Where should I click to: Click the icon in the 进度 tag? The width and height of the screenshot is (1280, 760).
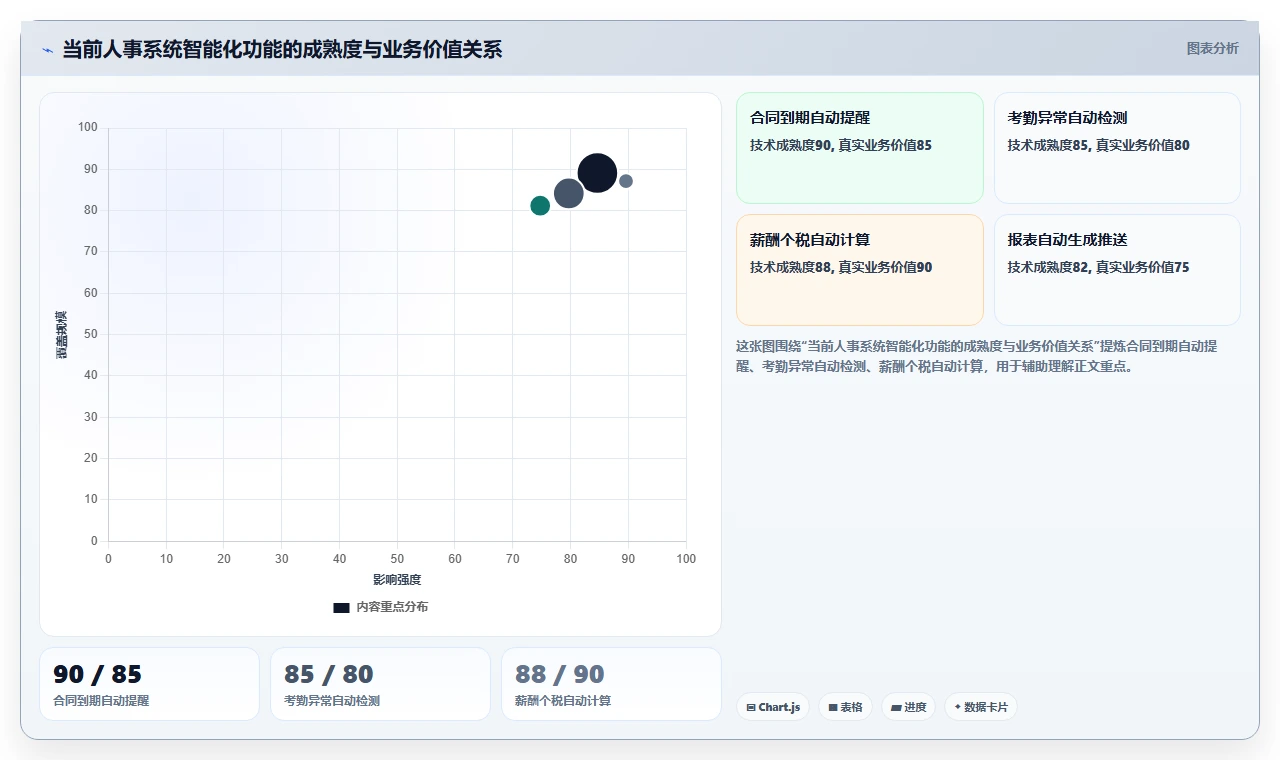point(896,707)
